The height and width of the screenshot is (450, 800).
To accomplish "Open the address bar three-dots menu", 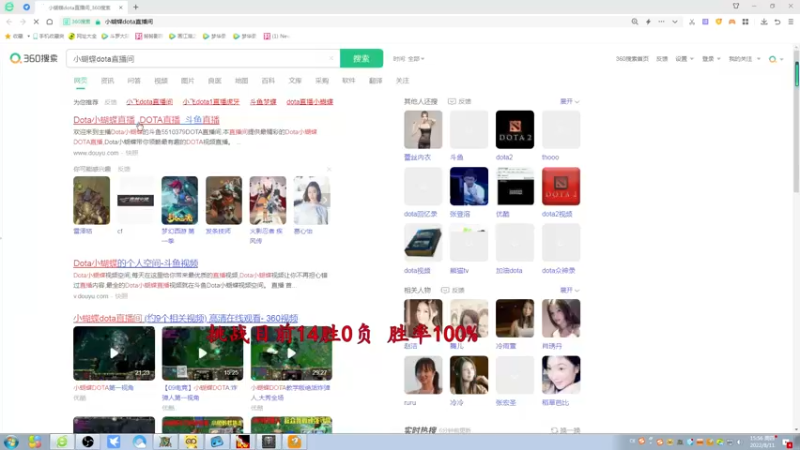I will 661,21.
